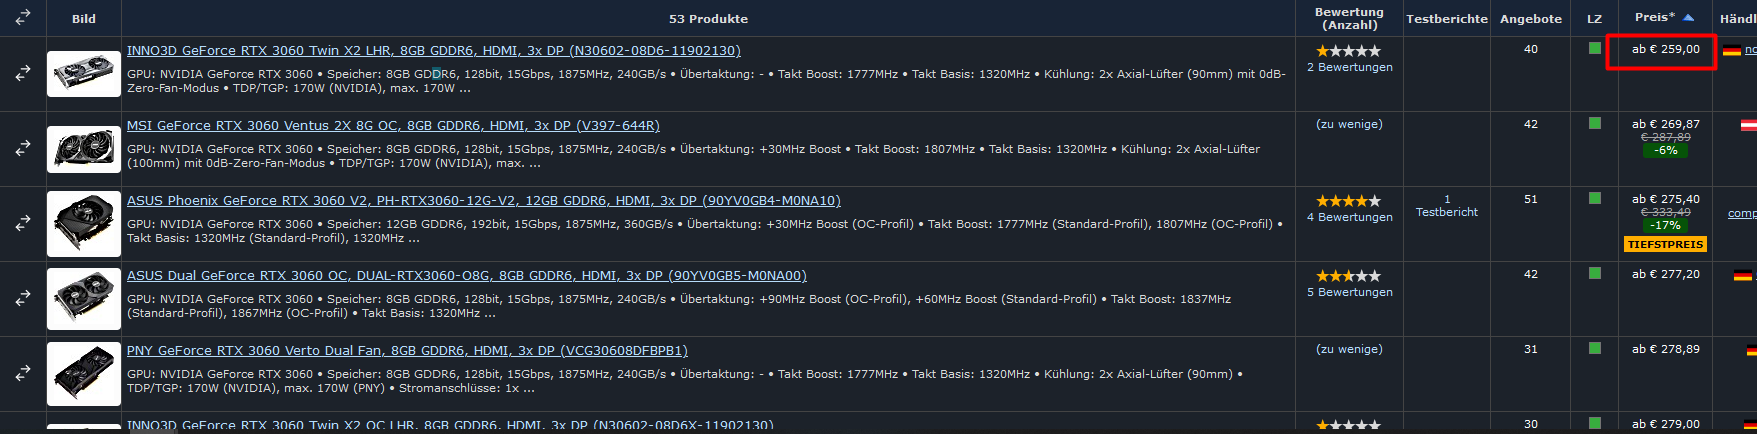The height and width of the screenshot is (434, 1757).
Task: Sort by Preis column arrow
Action: pyautogui.click(x=1689, y=18)
